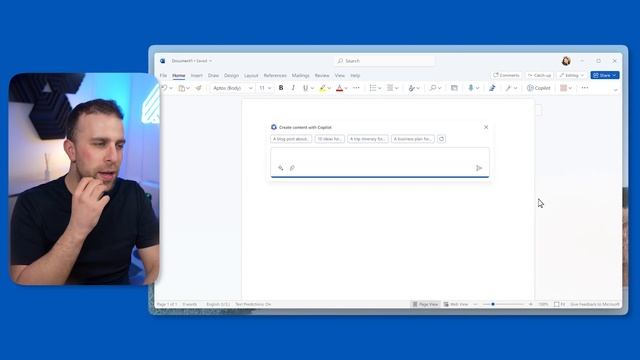Image resolution: width=640 pixels, height=360 pixels.
Task: Click the send arrow in Copilot box
Action: point(479,168)
